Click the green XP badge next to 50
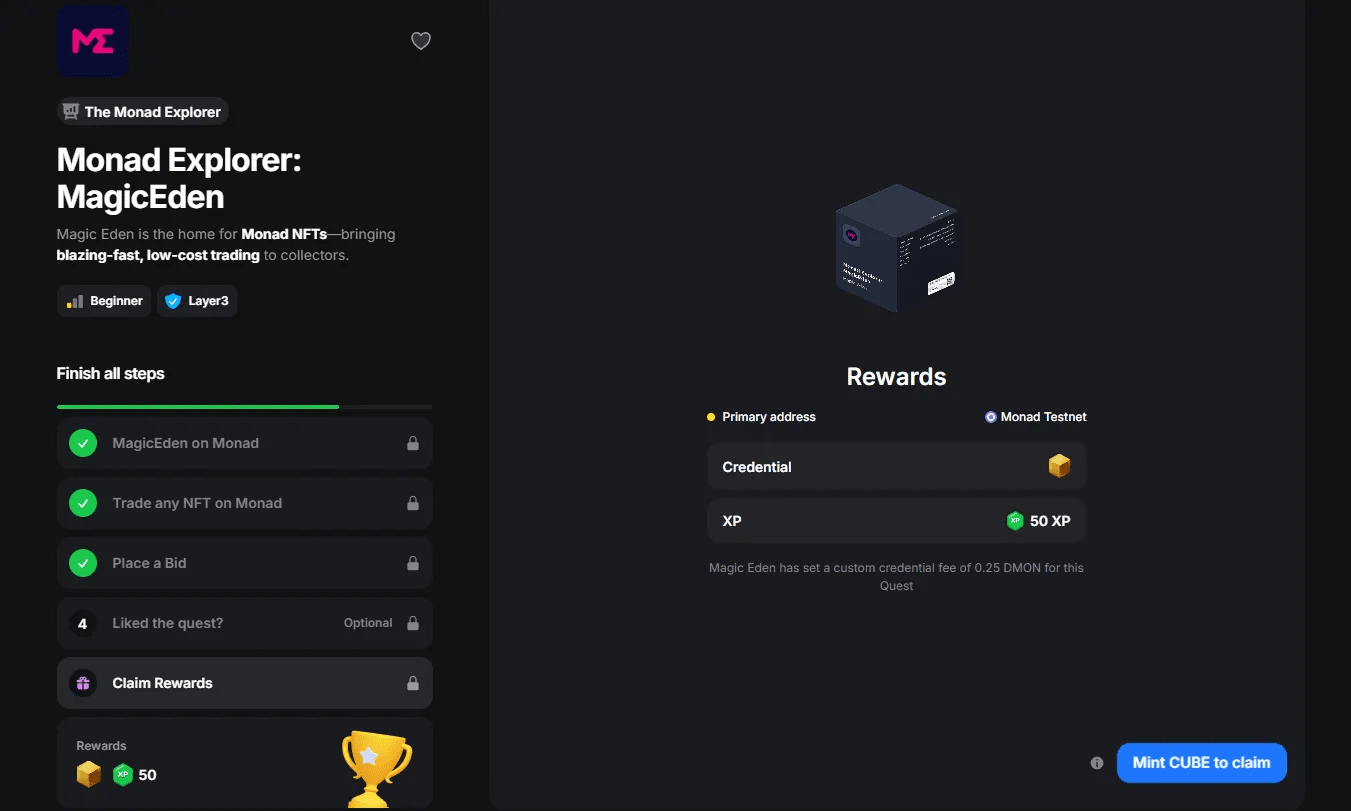This screenshot has height=811, width=1351. pos(123,774)
